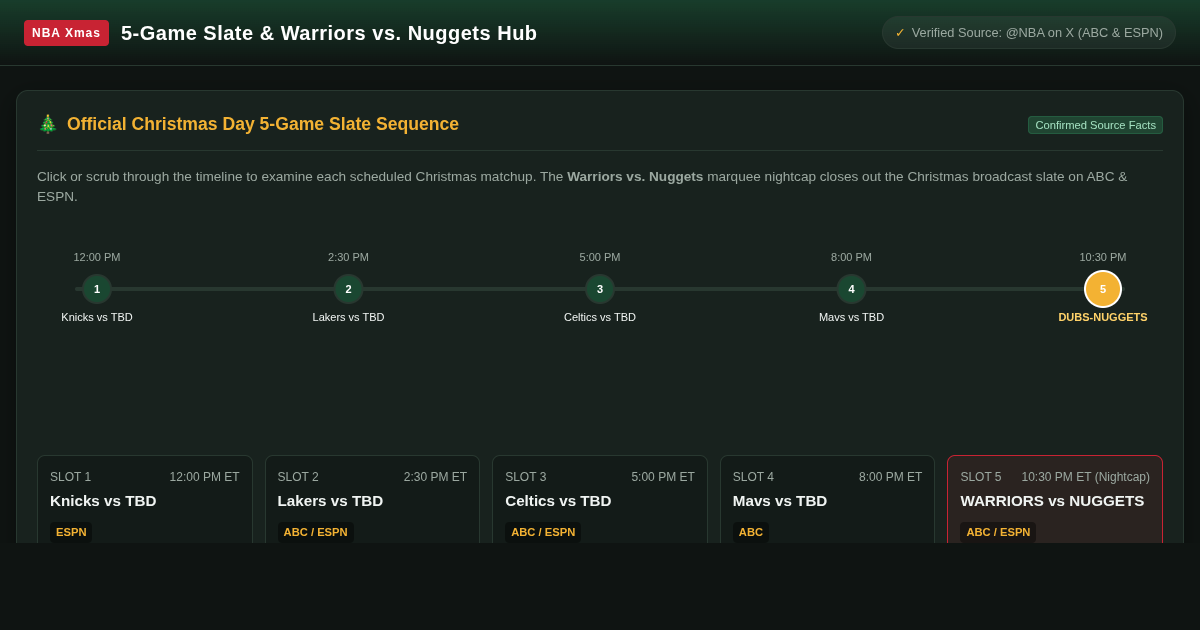
Task: Select timeline marker 4 Mavs vs TBD
Action: pos(851,289)
